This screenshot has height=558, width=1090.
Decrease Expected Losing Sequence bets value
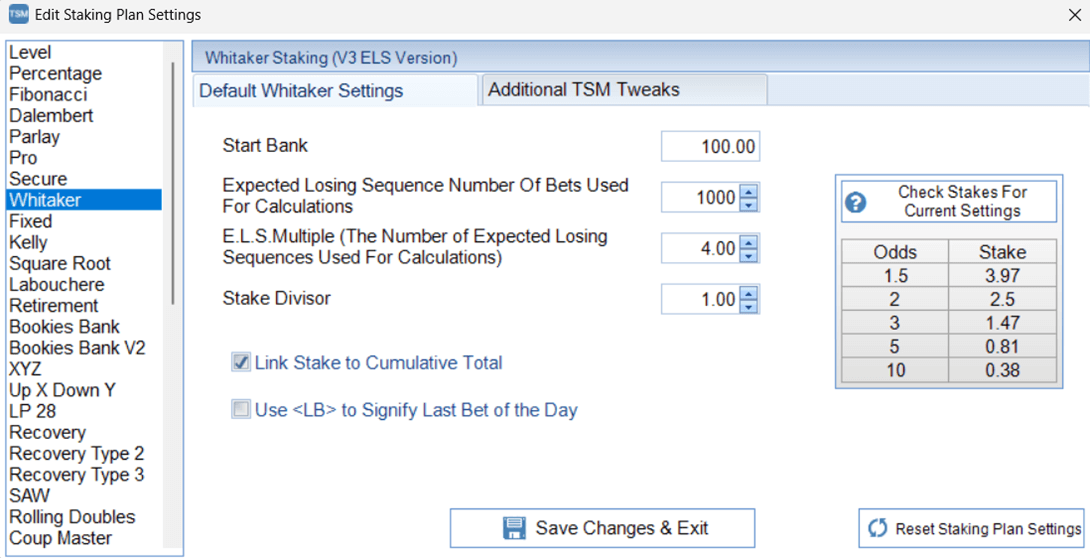pos(749,204)
